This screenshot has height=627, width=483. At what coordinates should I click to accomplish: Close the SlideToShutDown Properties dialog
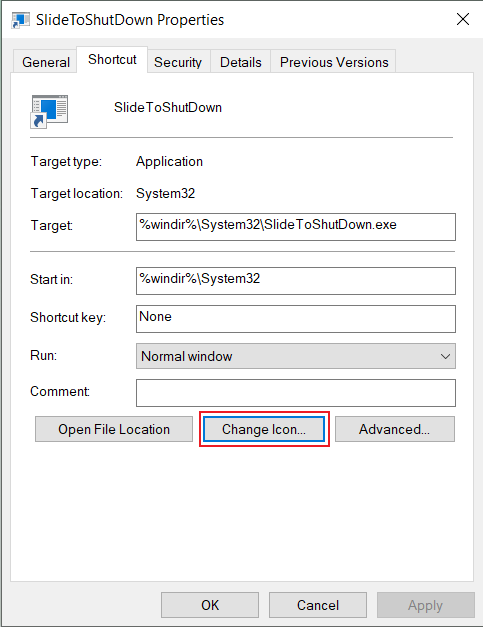click(463, 19)
